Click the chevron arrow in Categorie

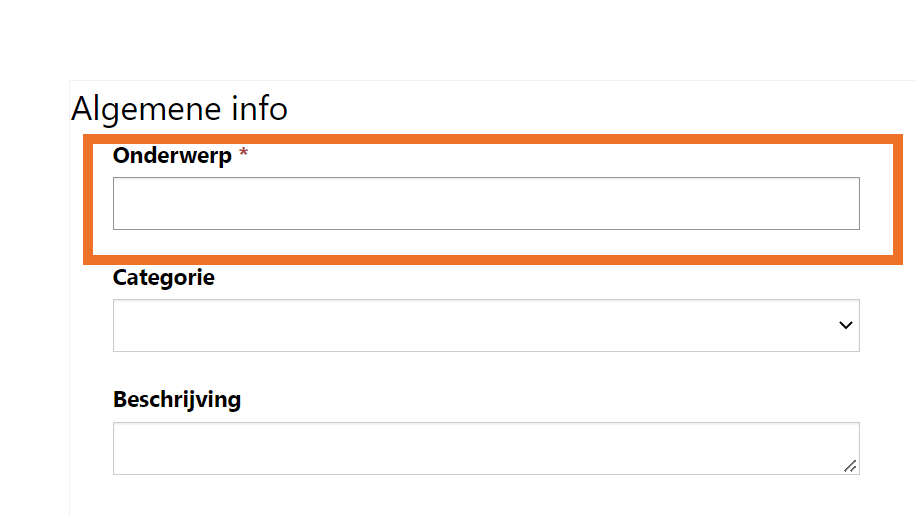[x=845, y=326]
